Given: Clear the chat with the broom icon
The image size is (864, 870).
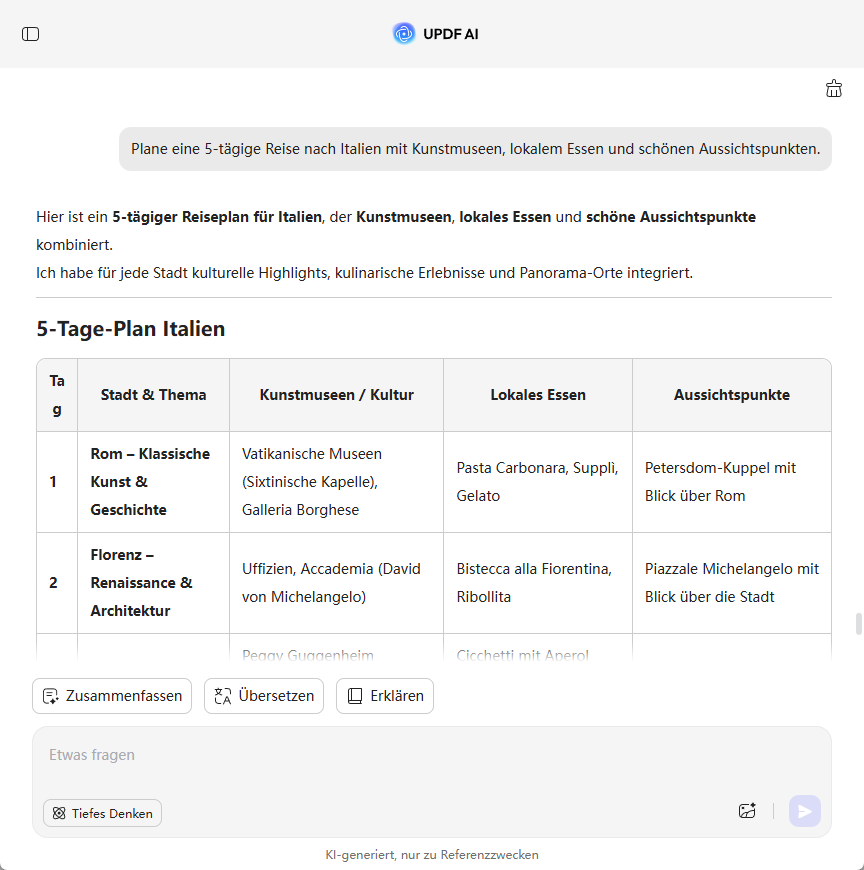Looking at the screenshot, I should (834, 89).
